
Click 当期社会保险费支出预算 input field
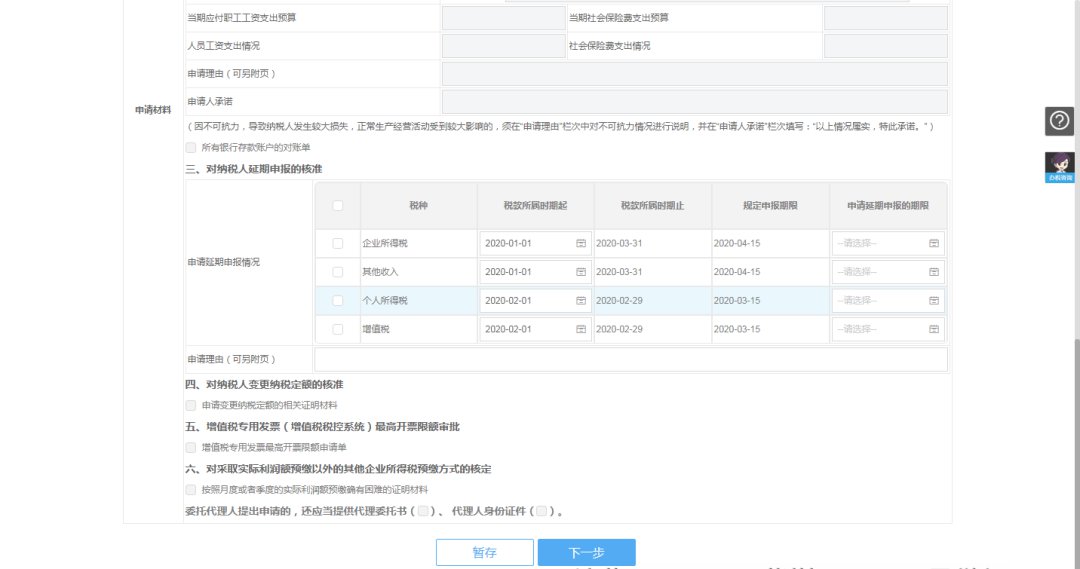coord(886,18)
